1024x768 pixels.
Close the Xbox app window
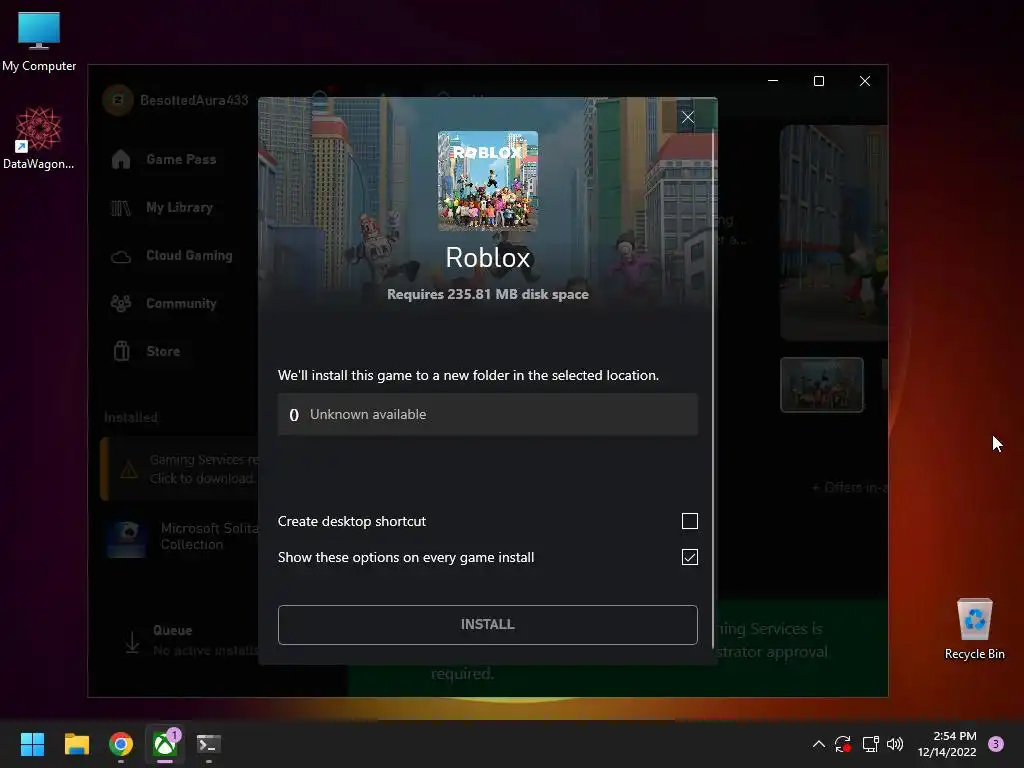coord(865,81)
